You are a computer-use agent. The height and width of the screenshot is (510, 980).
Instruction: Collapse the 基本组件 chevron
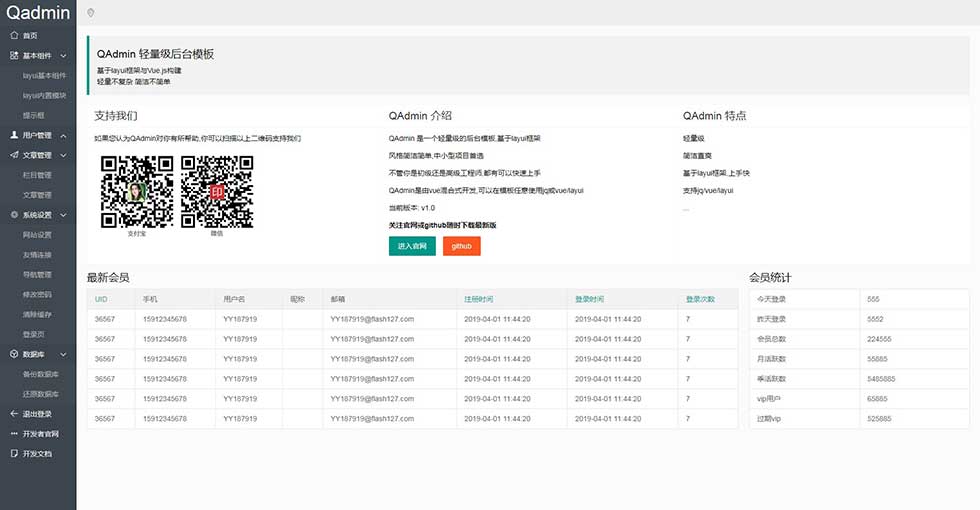63,56
